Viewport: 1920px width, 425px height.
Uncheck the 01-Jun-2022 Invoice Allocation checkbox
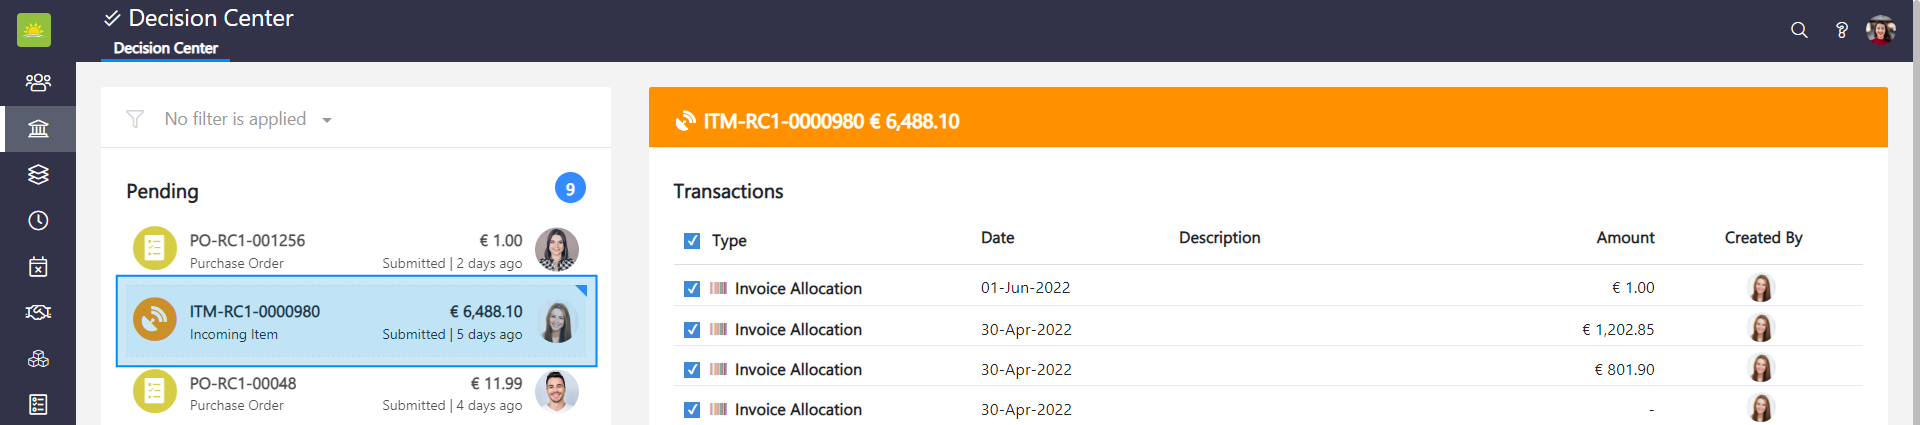pos(692,289)
